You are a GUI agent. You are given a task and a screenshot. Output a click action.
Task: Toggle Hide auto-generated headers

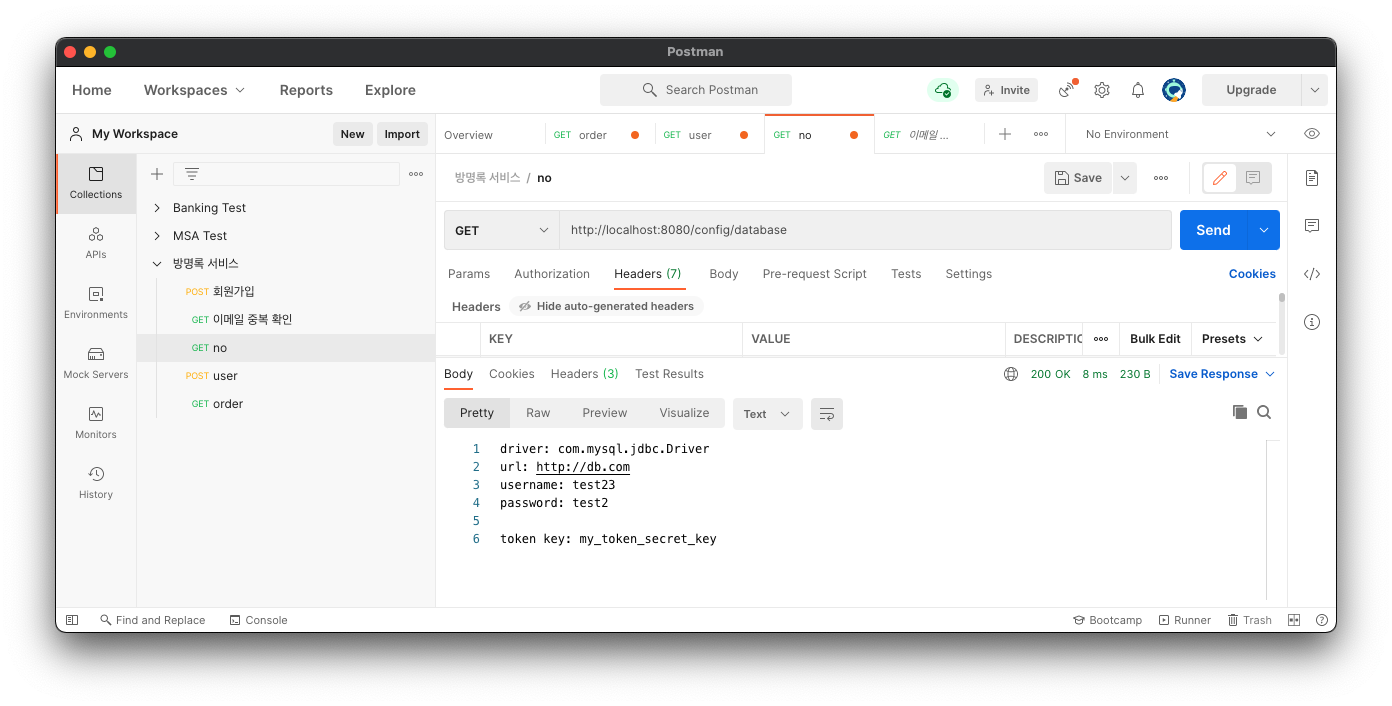606,306
